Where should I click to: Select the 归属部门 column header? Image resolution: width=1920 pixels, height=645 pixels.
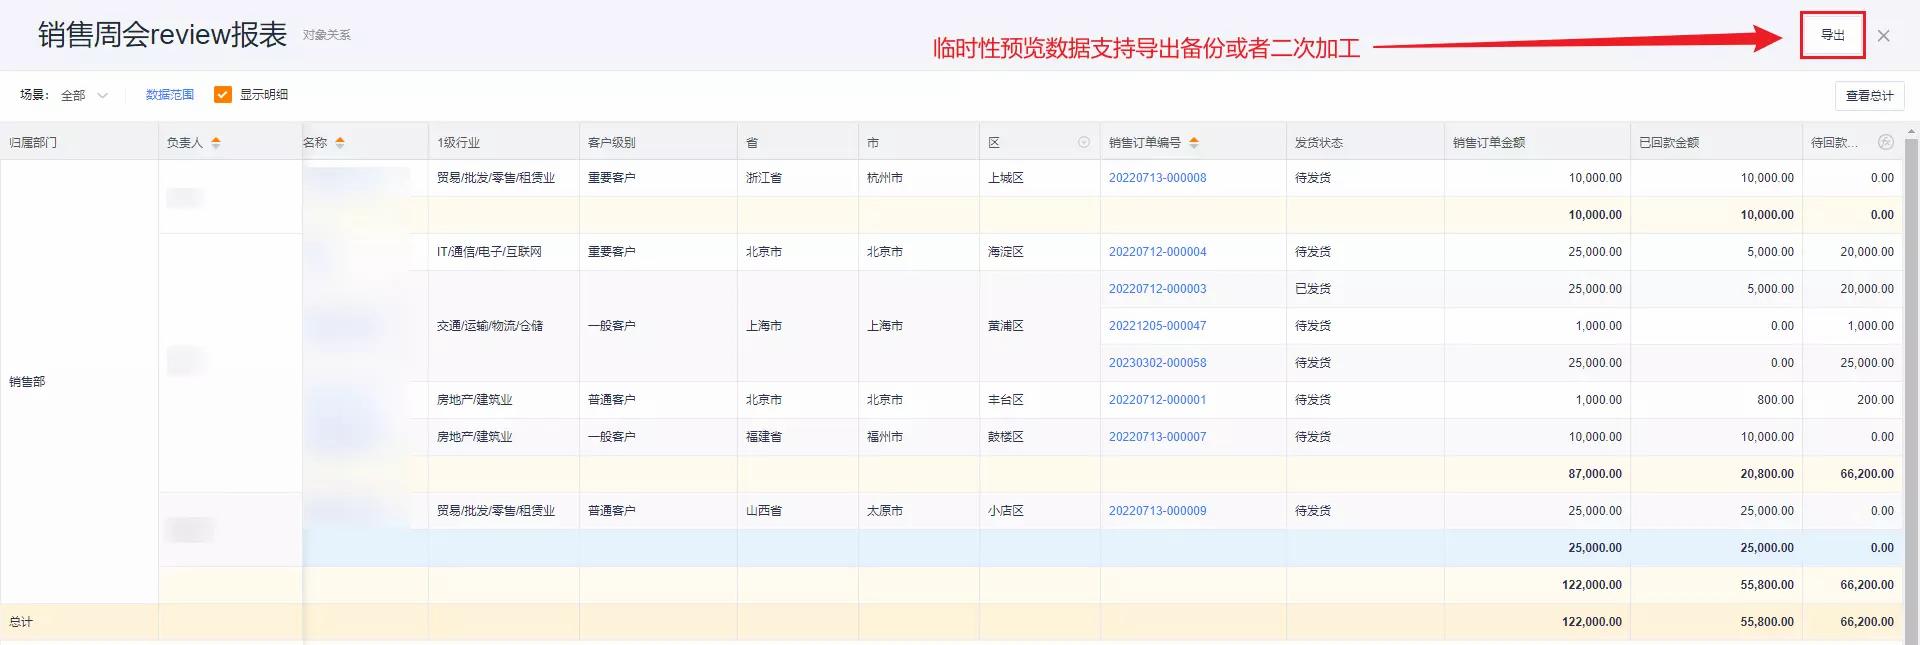[79, 142]
